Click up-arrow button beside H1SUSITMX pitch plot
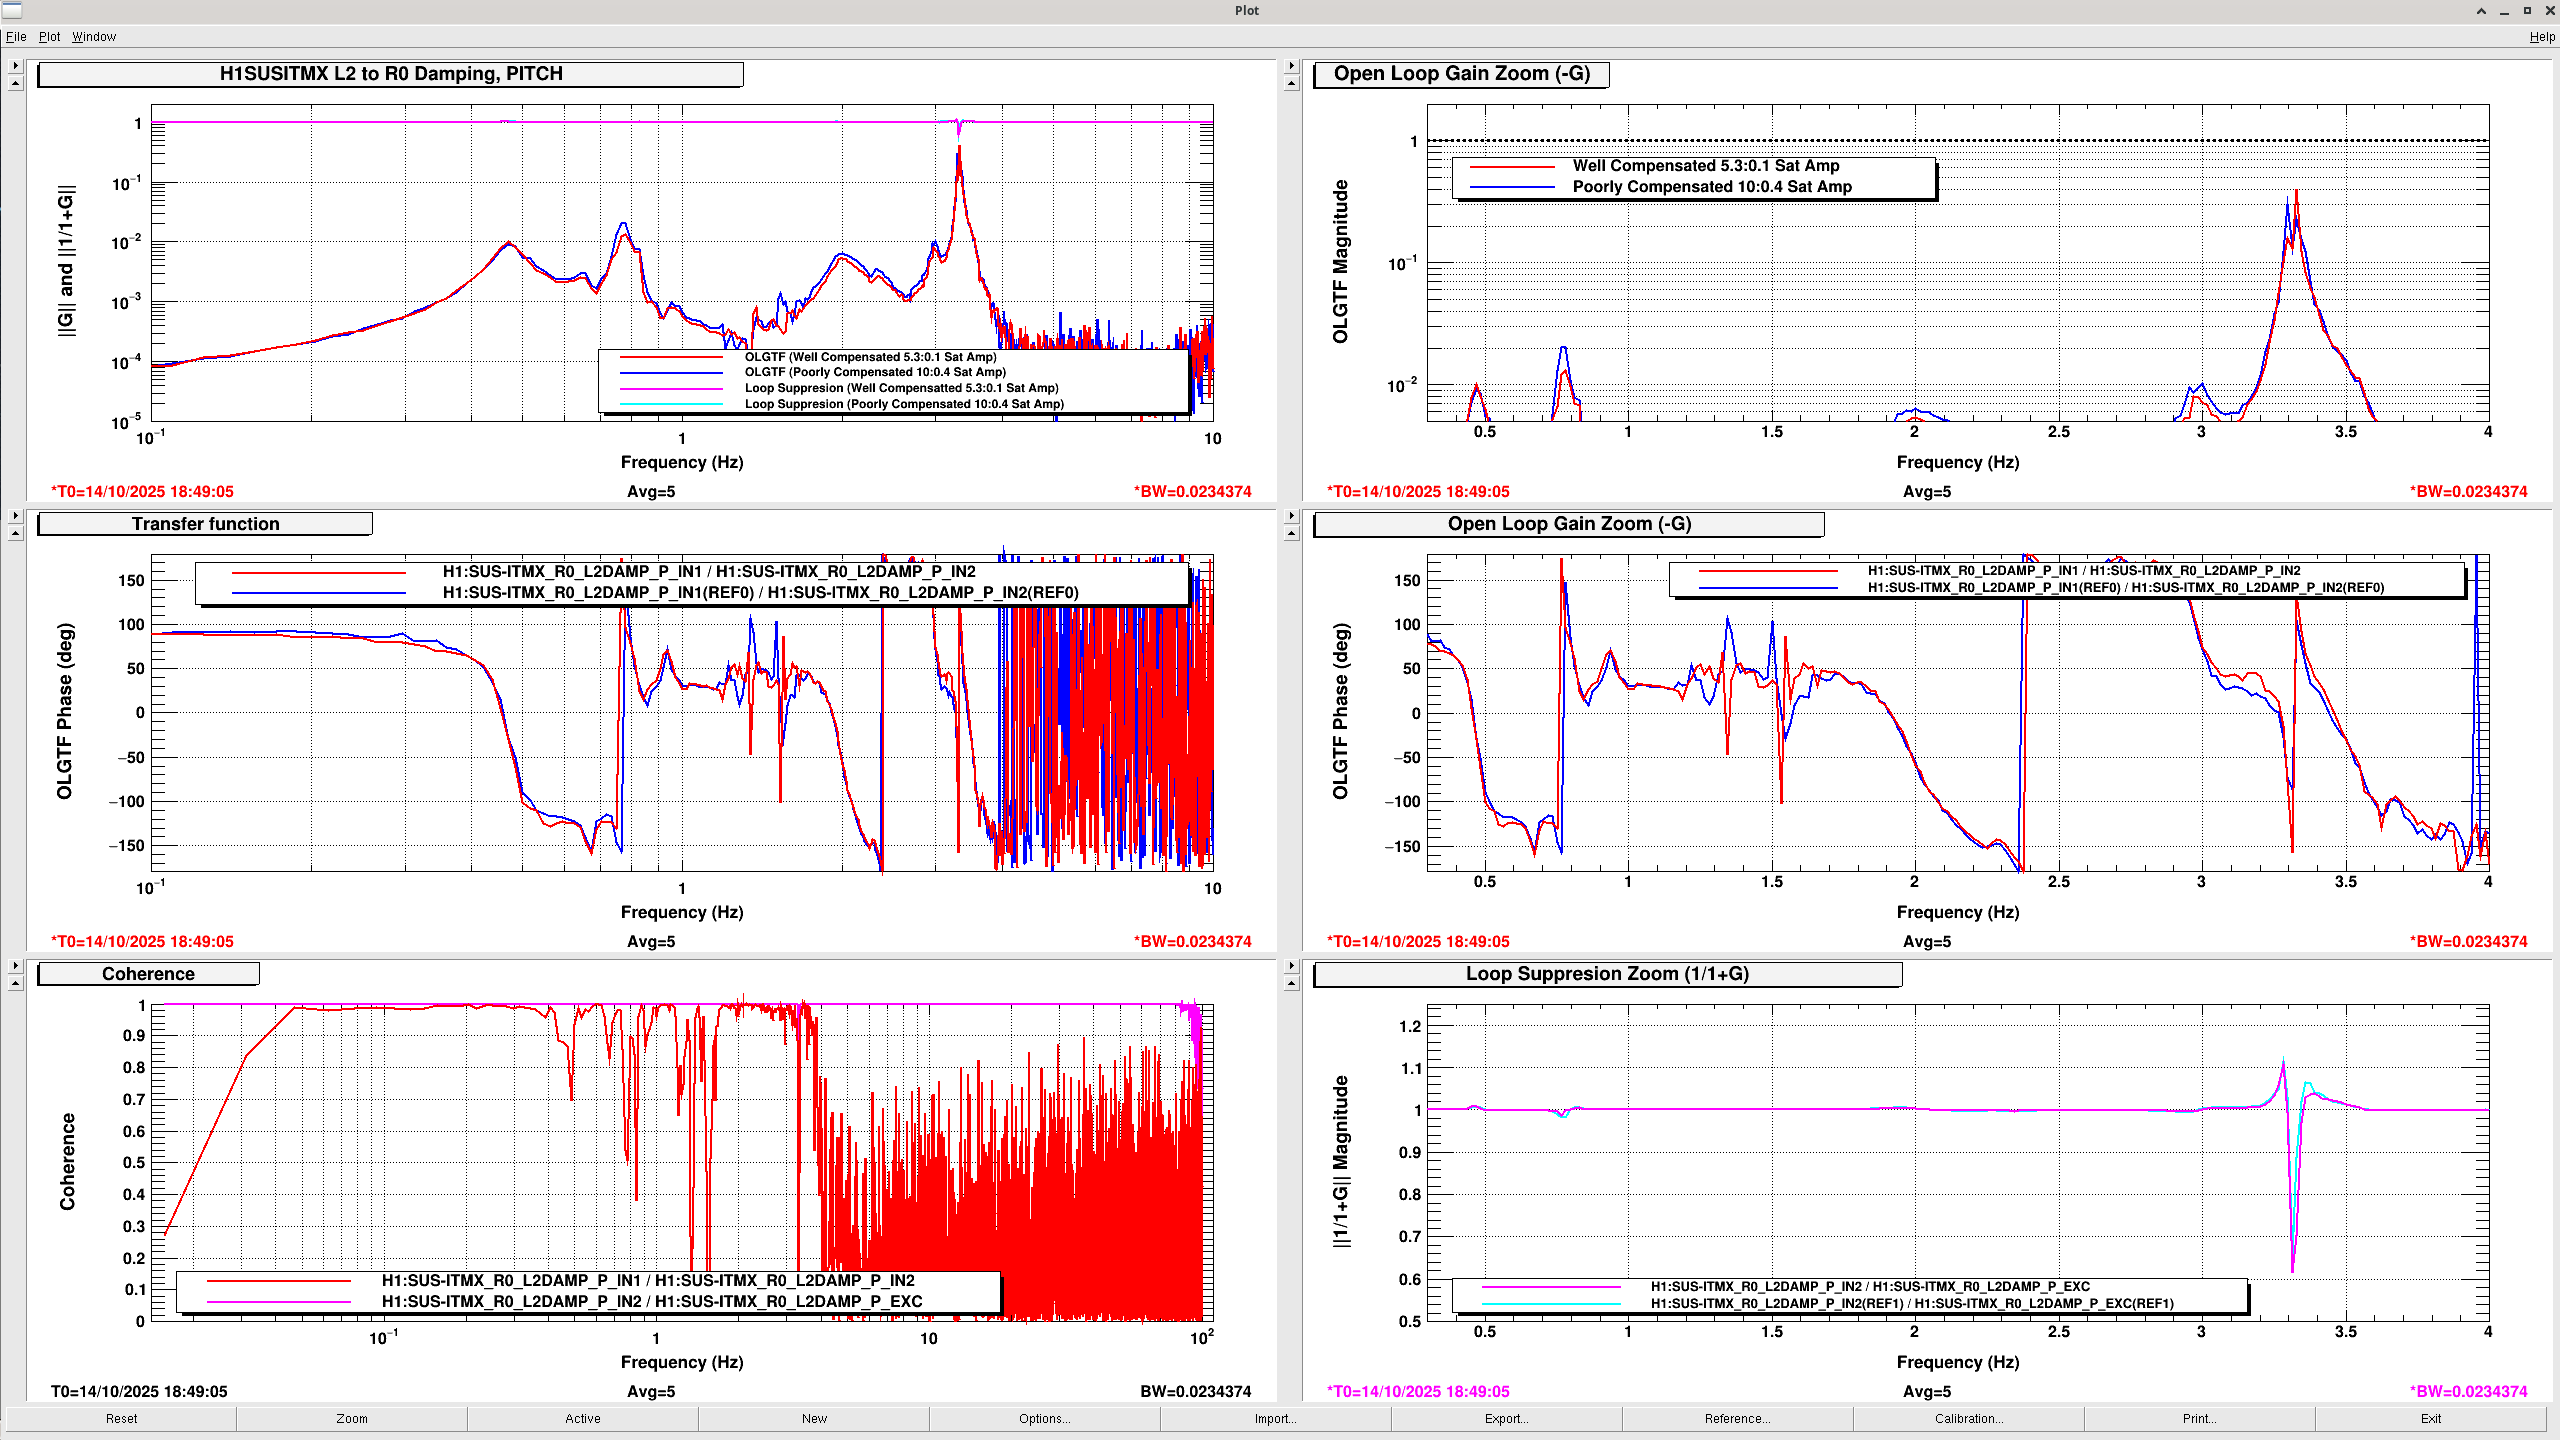The width and height of the screenshot is (2560, 1440). (15, 84)
